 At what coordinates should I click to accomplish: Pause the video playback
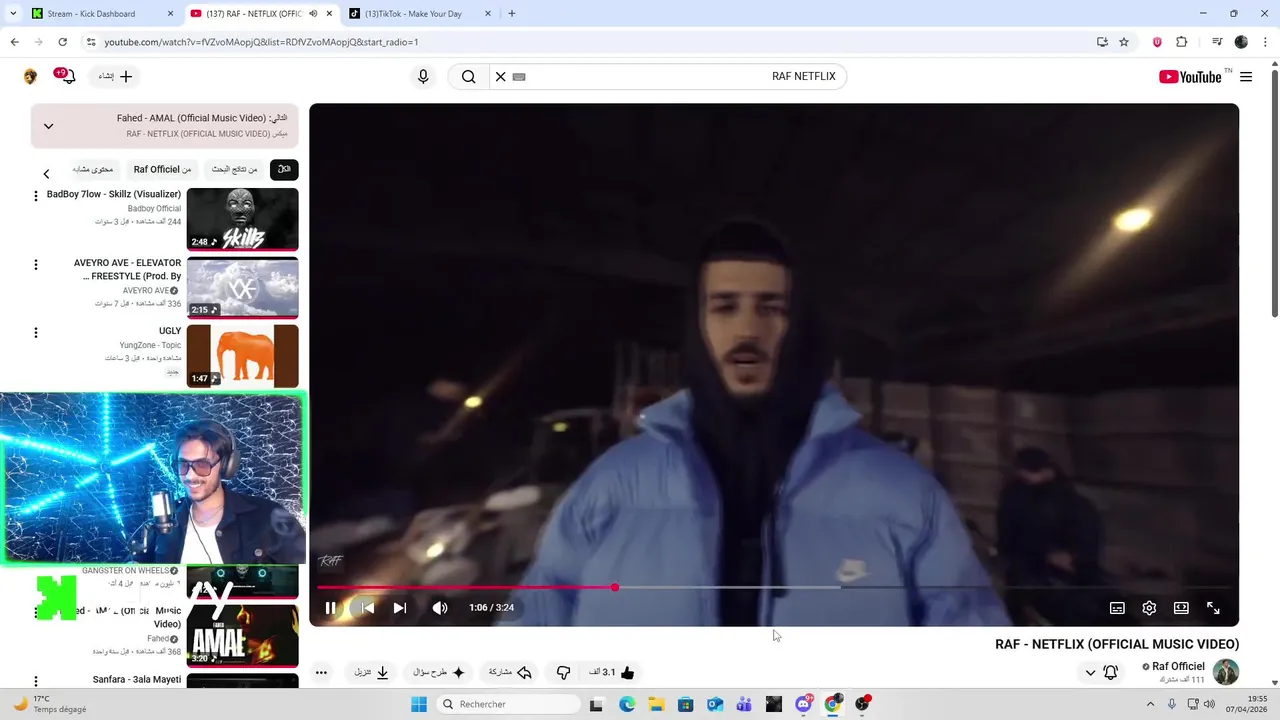coord(330,608)
